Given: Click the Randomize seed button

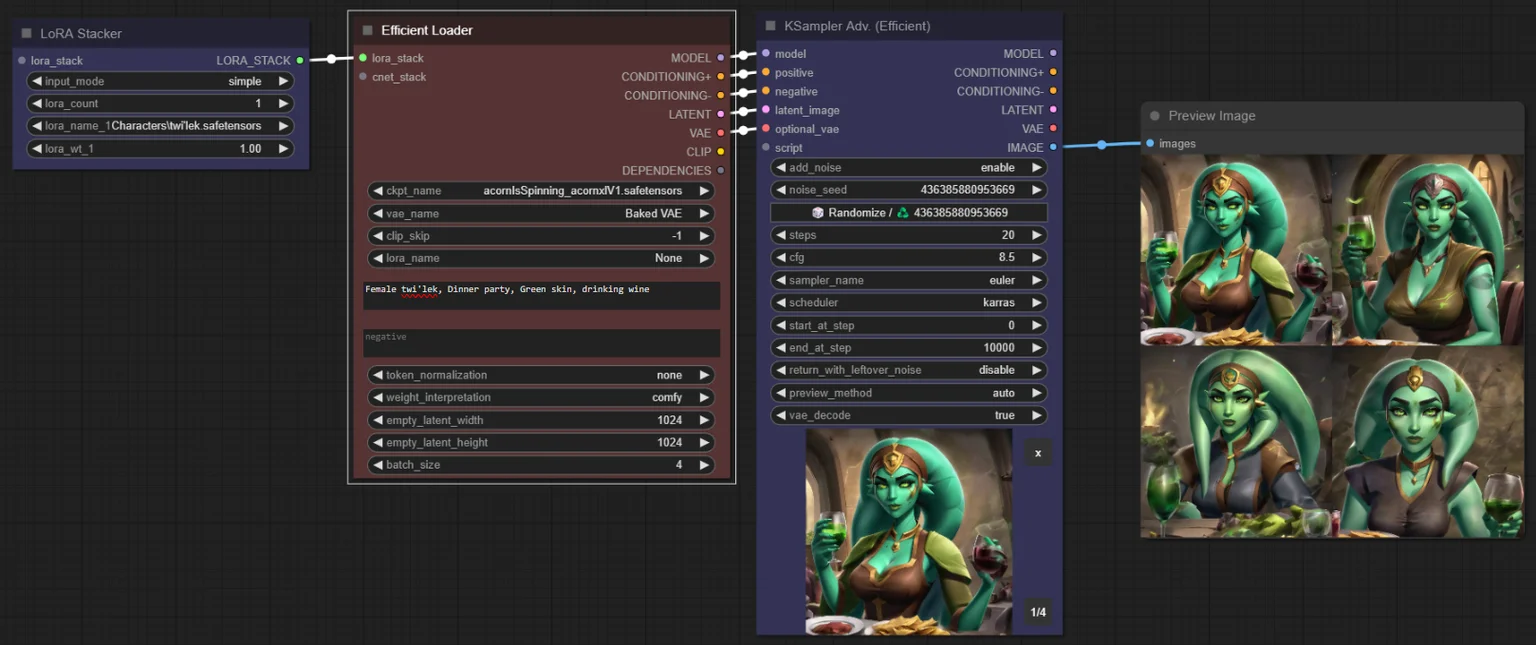Looking at the screenshot, I should click(x=909, y=213).
